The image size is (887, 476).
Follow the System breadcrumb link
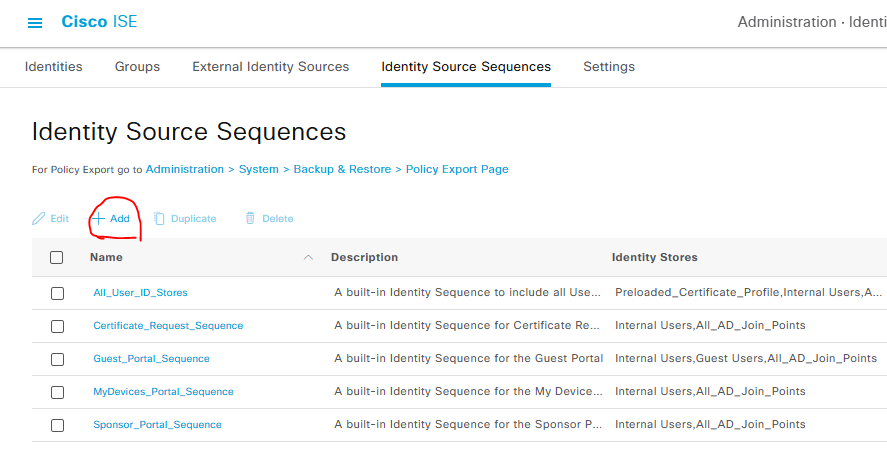[x=259, y=169]
